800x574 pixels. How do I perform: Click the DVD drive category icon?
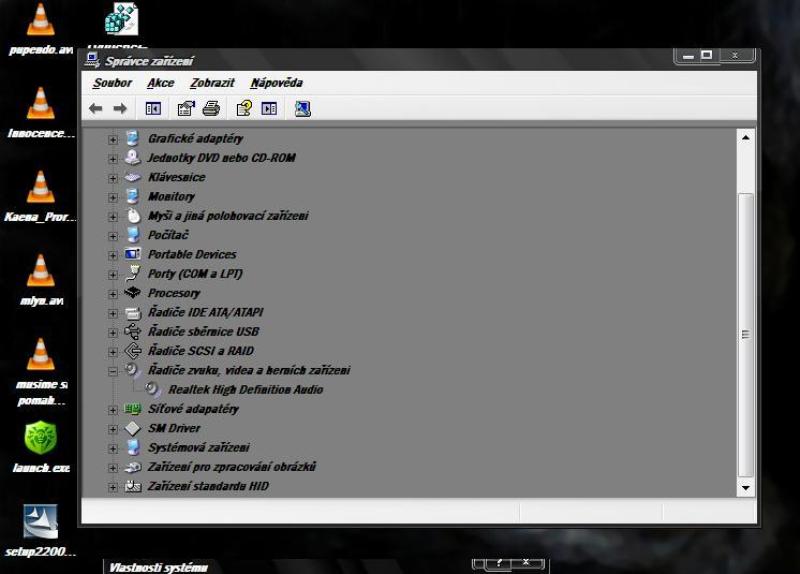pyautogui.click(x=133, y=157)
